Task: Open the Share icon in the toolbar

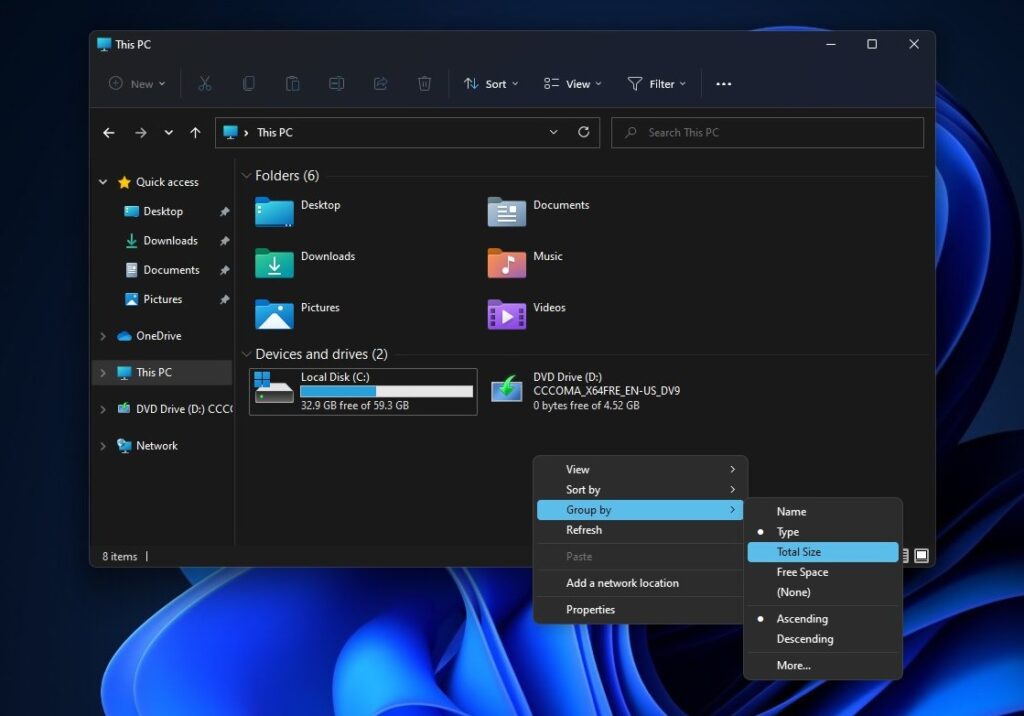Action: click(380, 84)
